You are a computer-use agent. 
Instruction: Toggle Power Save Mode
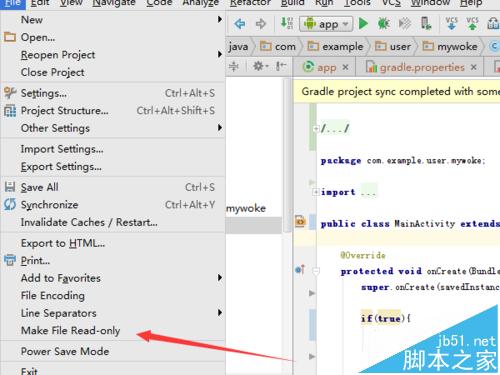point(112,351)
